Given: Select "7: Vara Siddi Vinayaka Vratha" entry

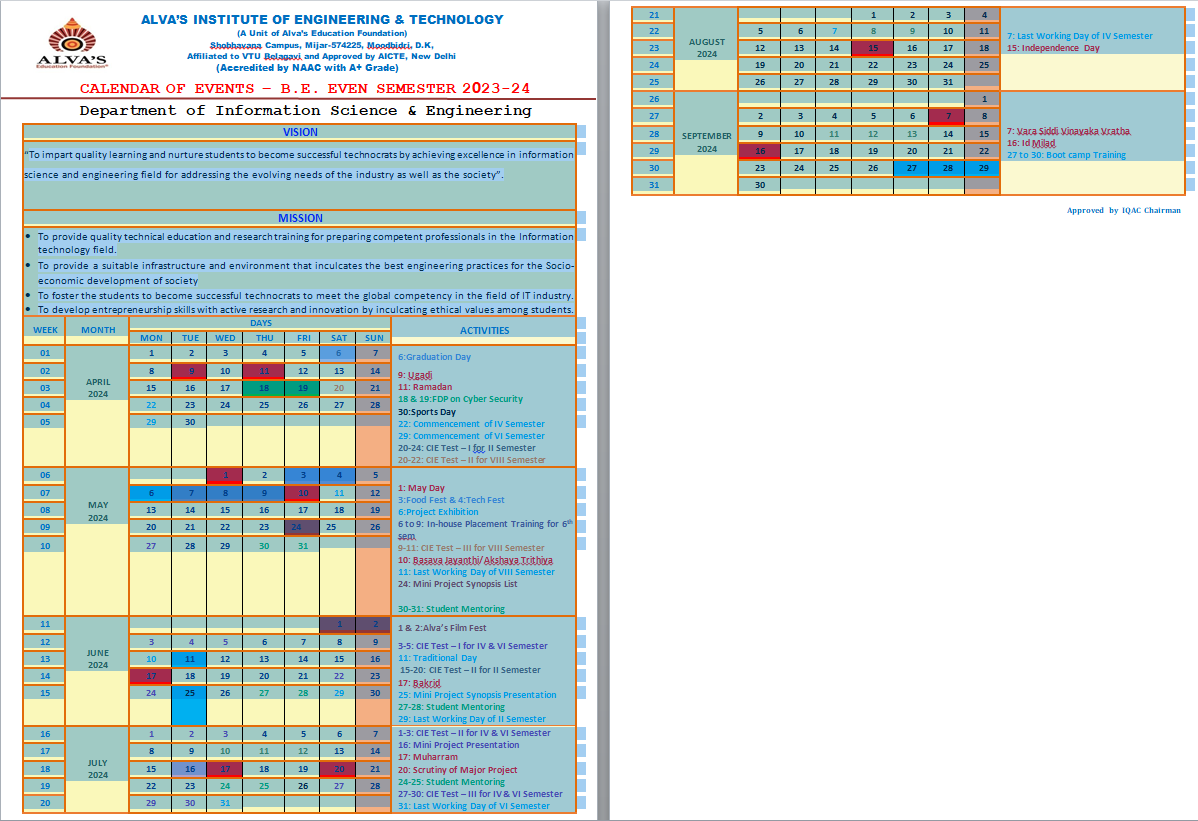Looking at the screenshot, I should 1068,131.
